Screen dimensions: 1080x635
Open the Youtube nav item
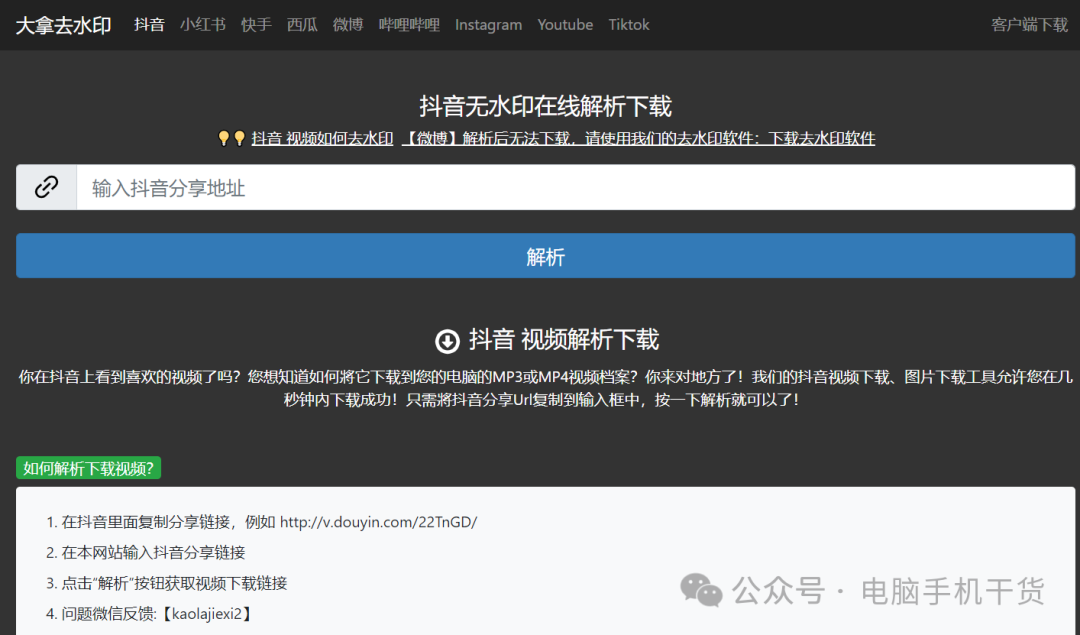[565, 25]
